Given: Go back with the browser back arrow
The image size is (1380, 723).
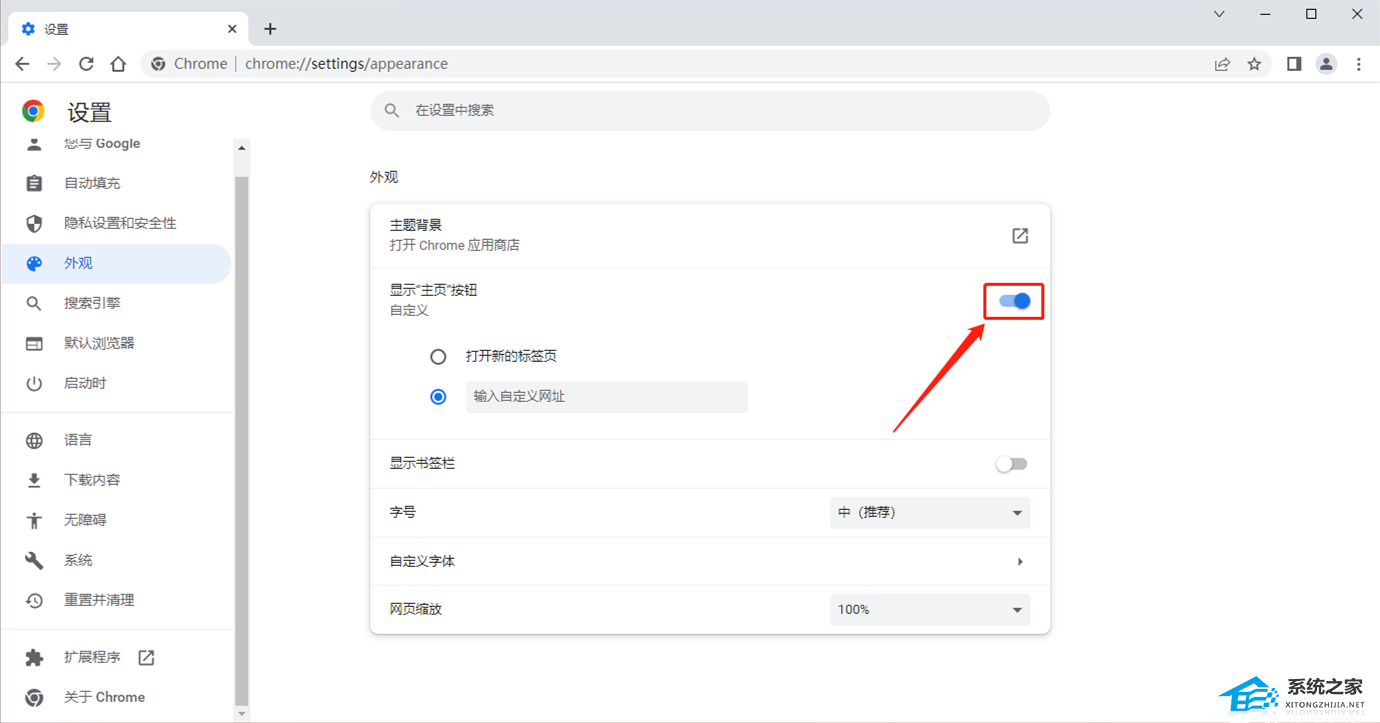Looking at the screenshot, I should coord(22,64).
